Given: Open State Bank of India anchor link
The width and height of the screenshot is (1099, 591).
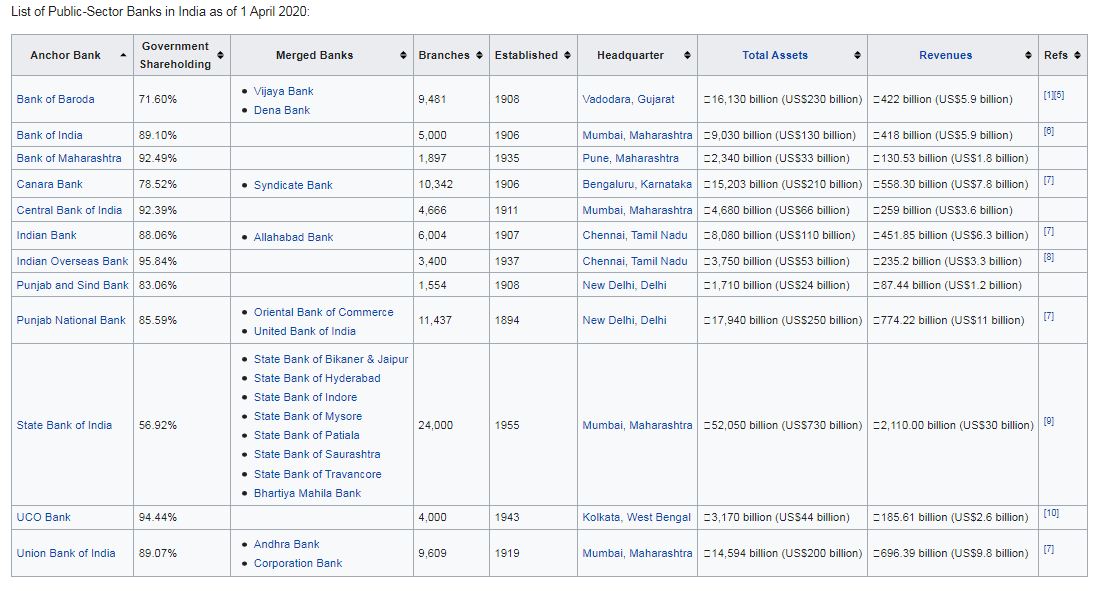Looking at the screenshot, I should [x=64, y=425].
